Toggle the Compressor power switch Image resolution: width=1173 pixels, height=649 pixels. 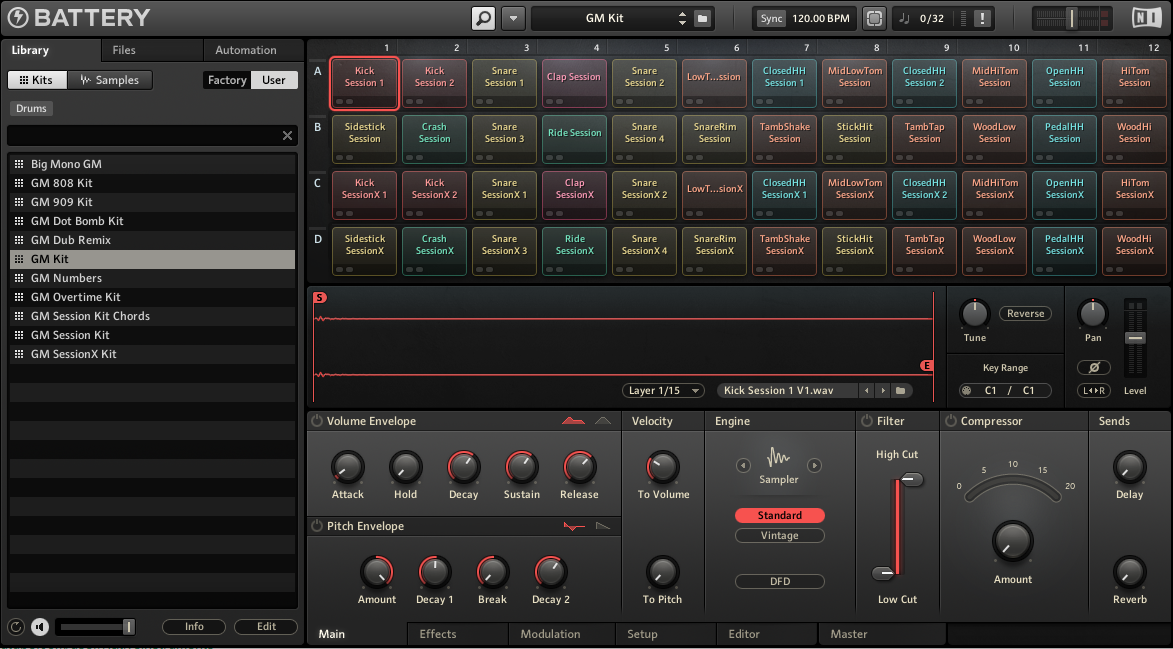[950, 421]
